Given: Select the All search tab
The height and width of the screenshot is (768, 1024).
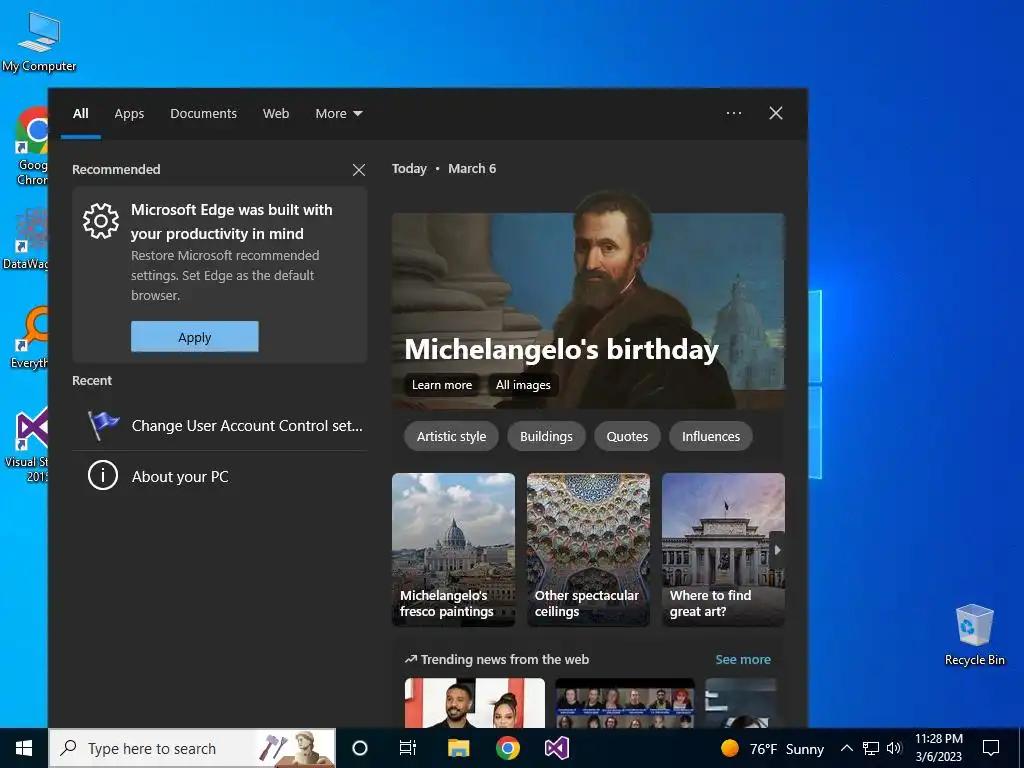Looking at the screenshot, I should [x=80, y=114].
